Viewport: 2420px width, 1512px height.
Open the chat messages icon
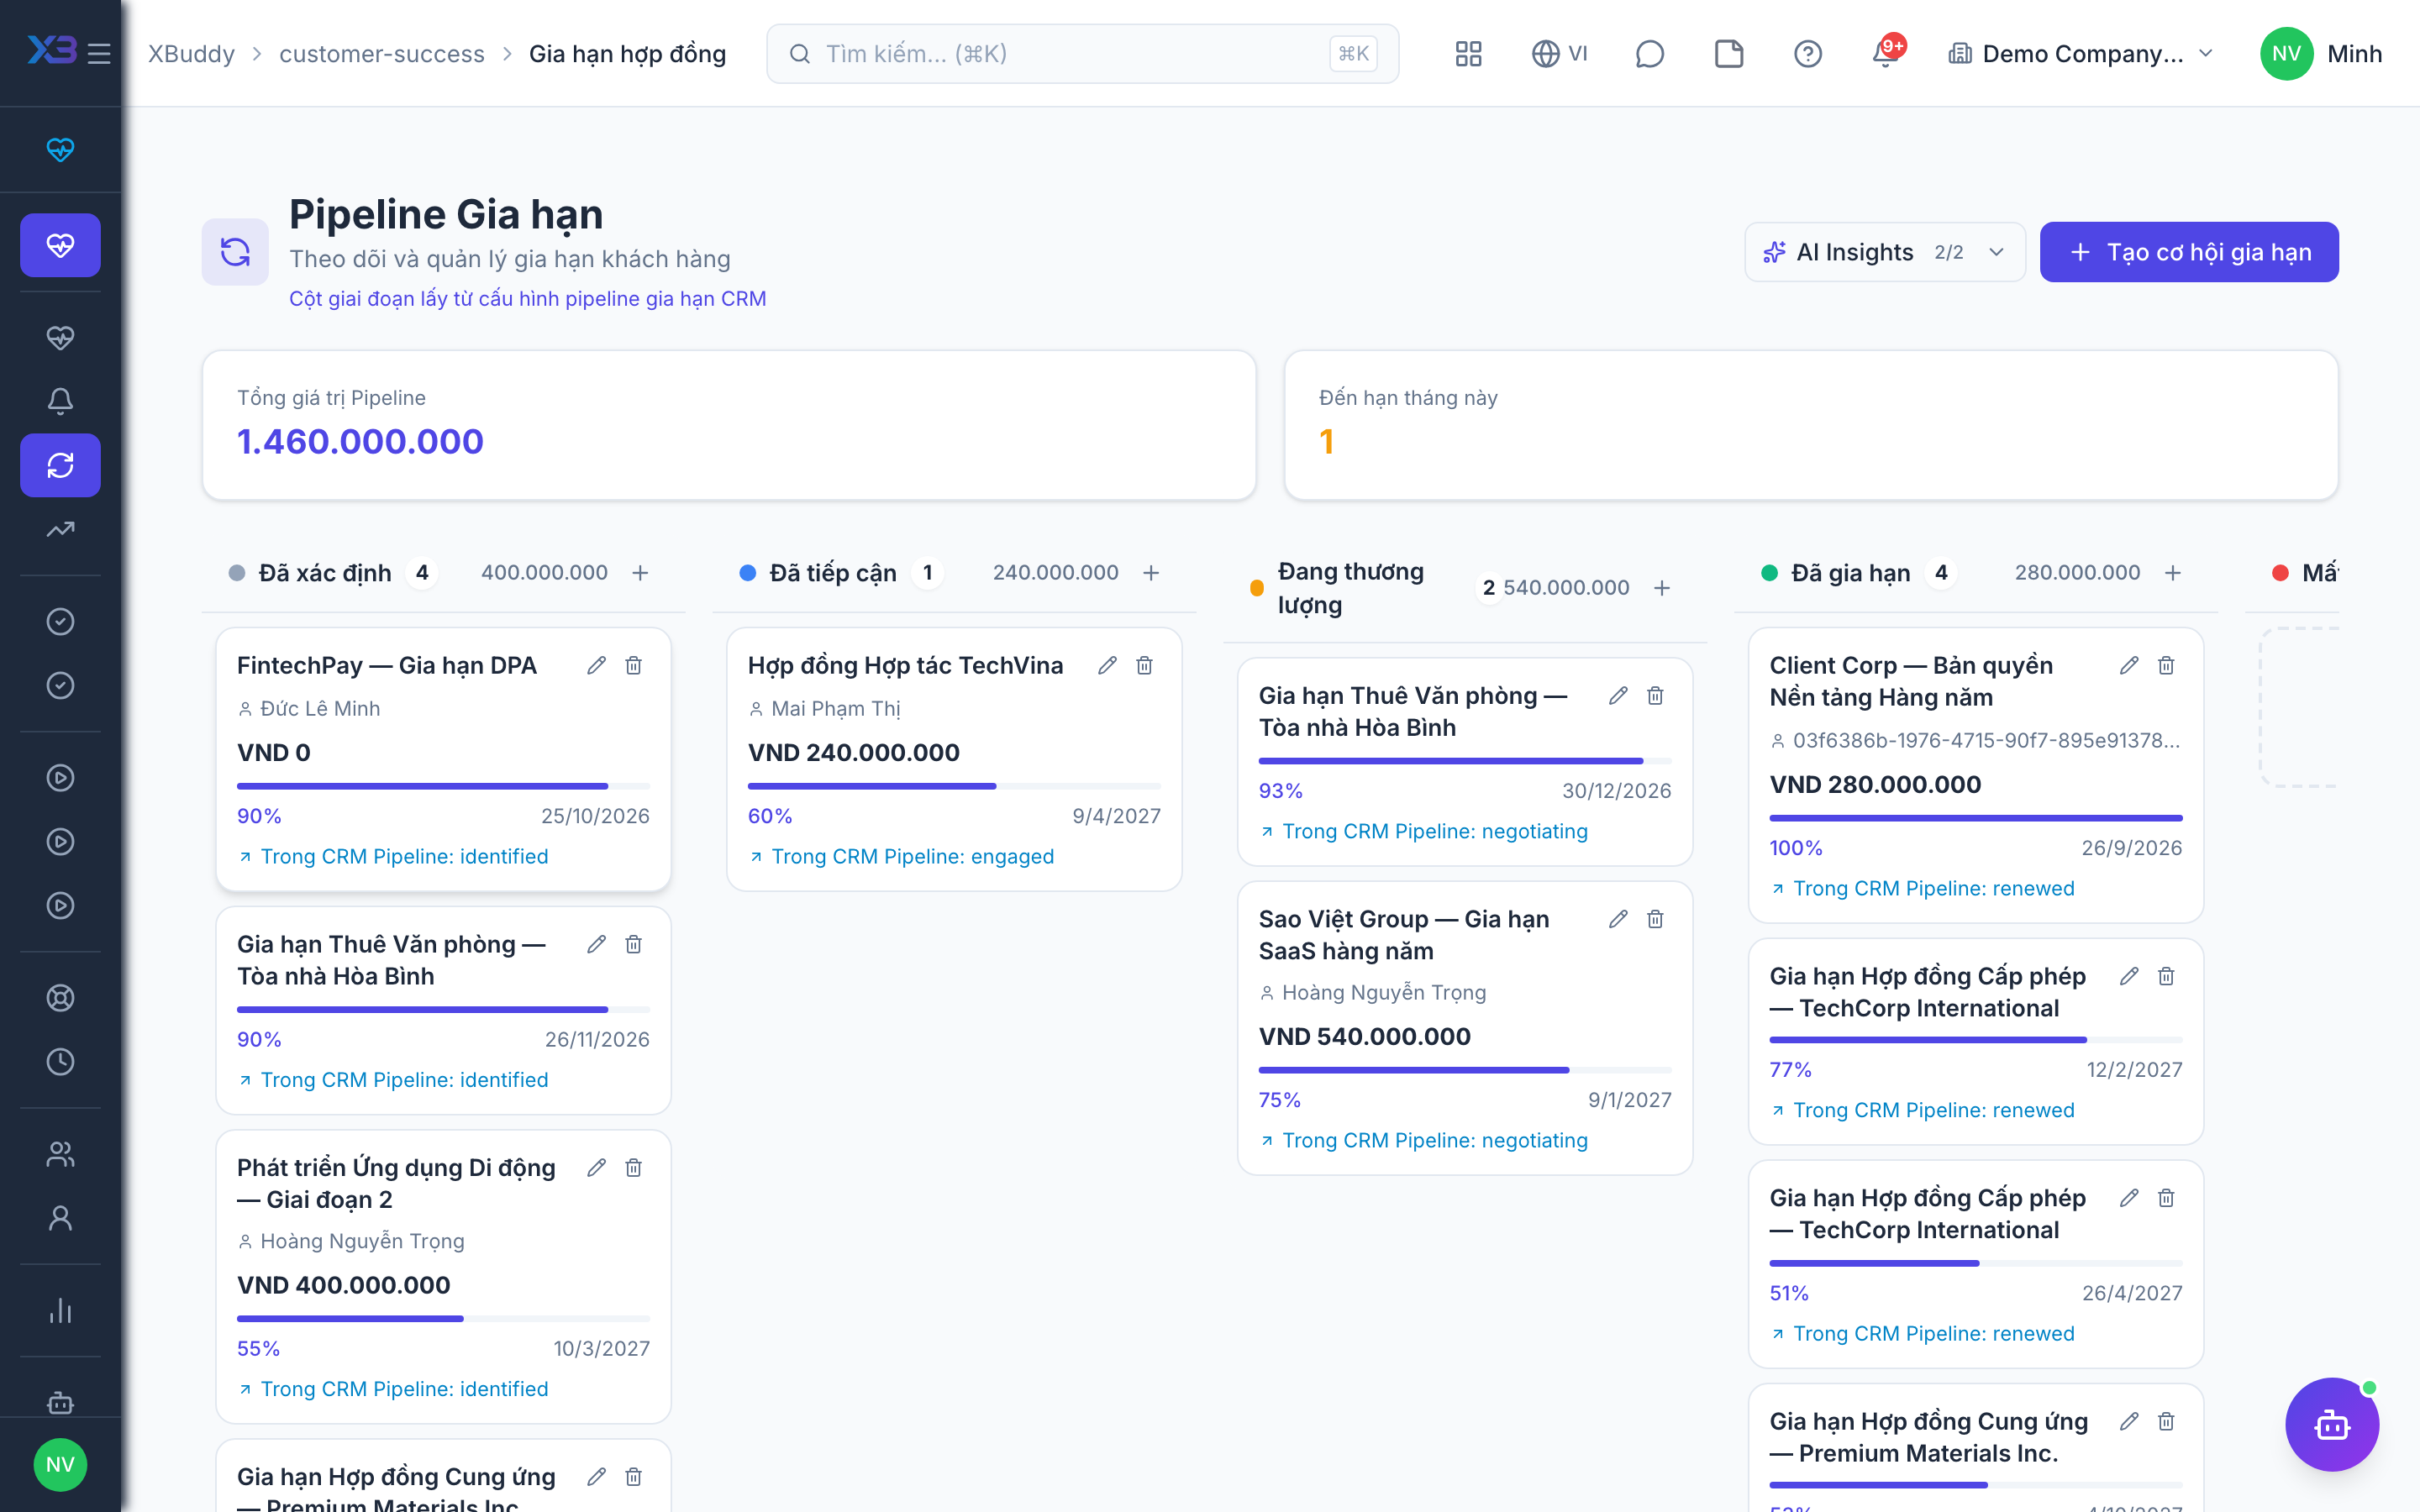click(x=1649, y=53)
